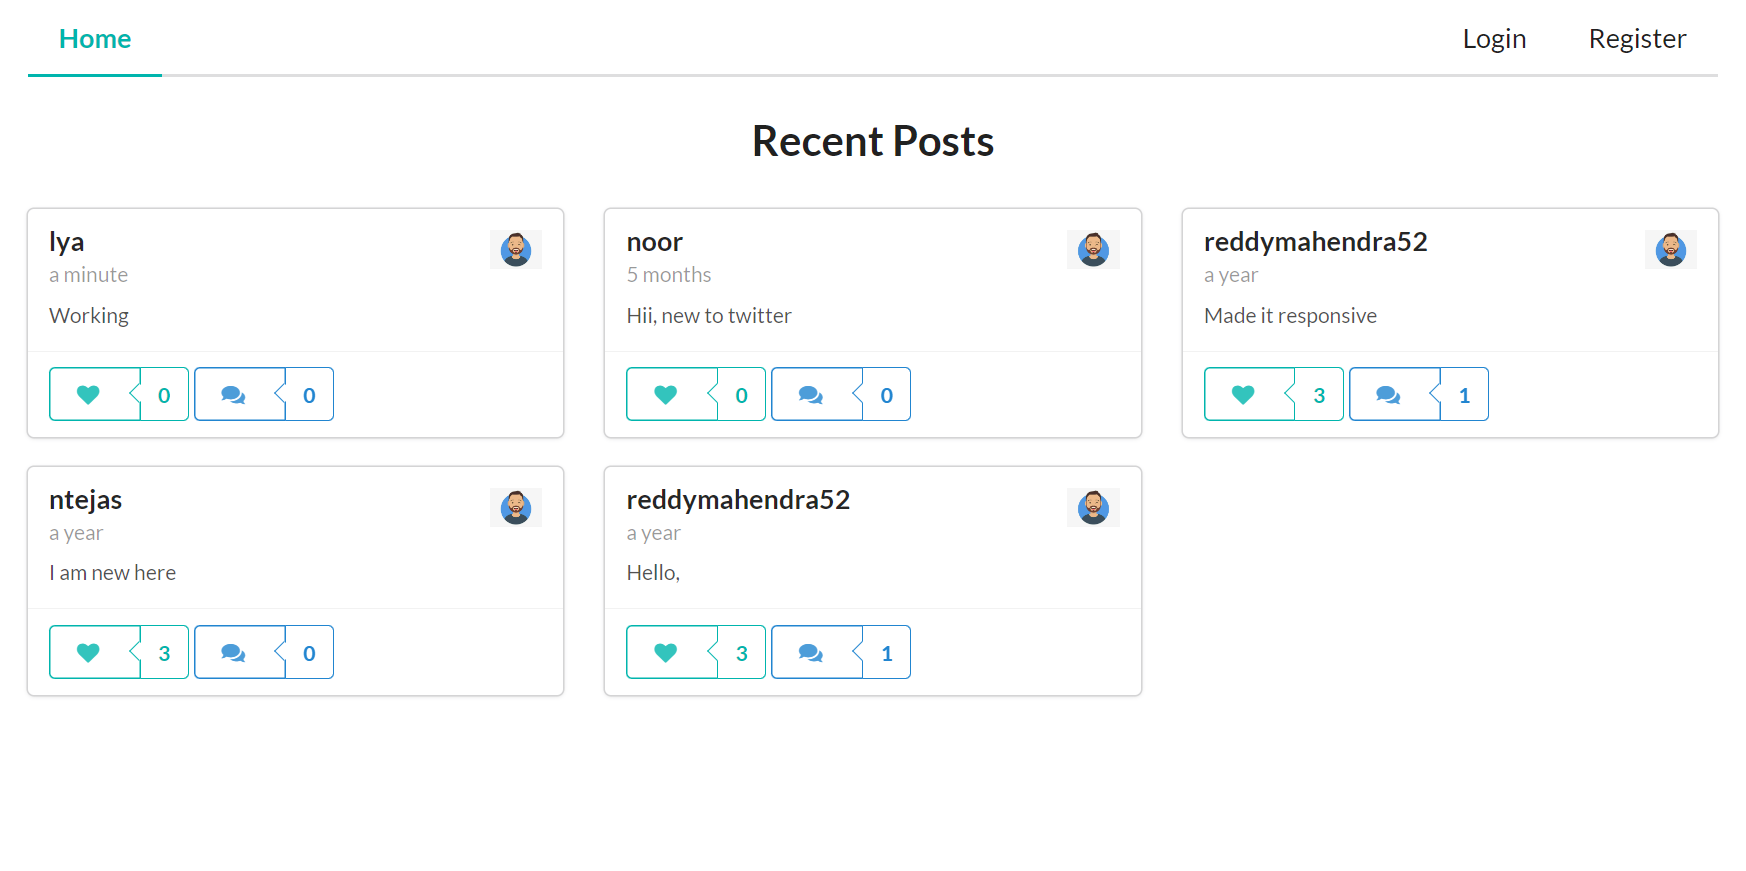Open '5 months' timestamp link on noor's post
1746x871 pixels.
coord(669,275)
